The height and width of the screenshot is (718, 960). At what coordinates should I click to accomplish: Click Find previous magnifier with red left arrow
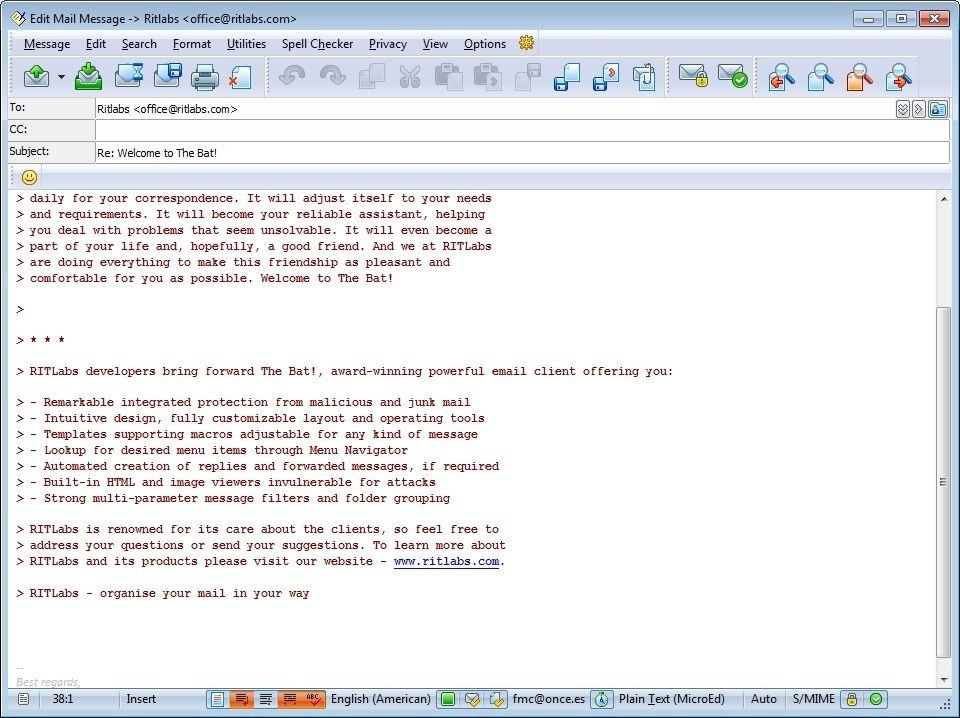pos(781,77)
